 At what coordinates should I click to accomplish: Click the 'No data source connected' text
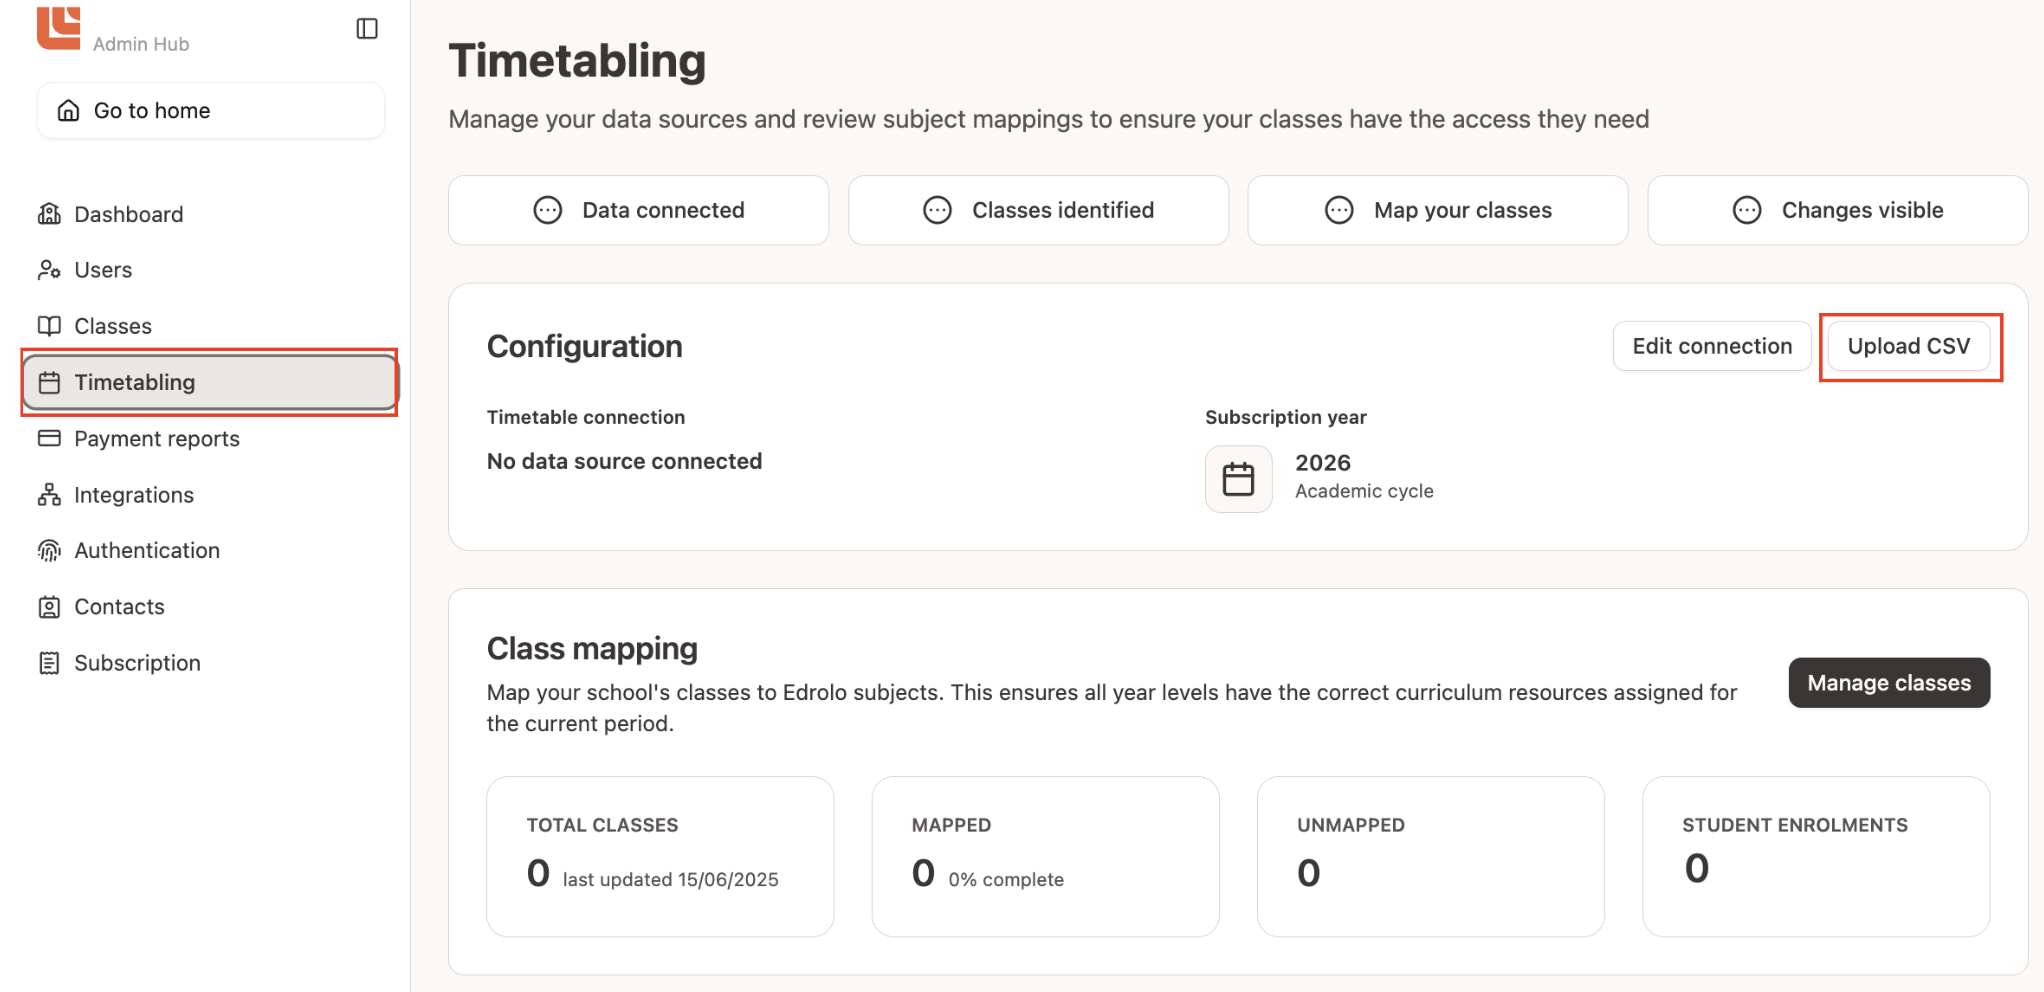tap(624, 461)
